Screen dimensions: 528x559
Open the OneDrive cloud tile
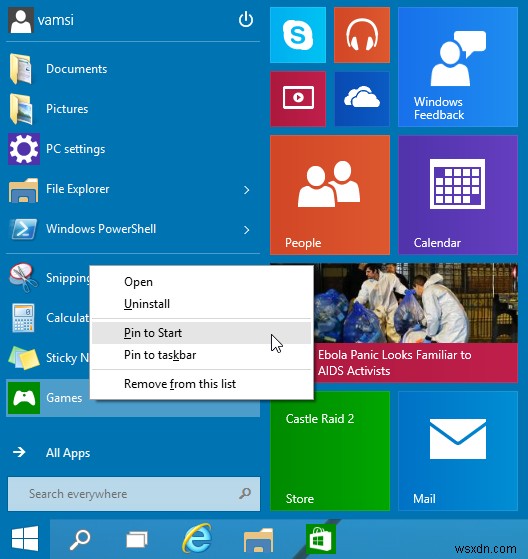click(362, 99)
